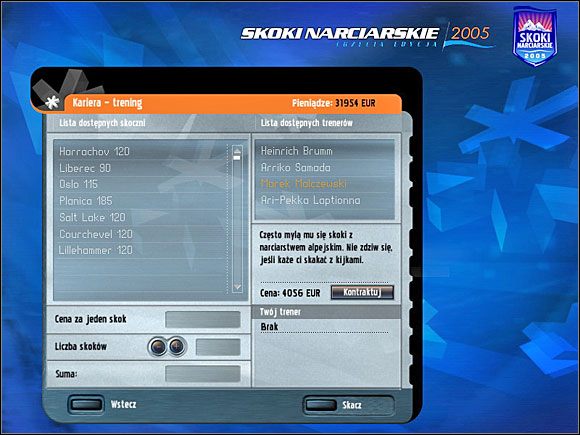Click the Cena za jeden skok field

click(203, 319)
